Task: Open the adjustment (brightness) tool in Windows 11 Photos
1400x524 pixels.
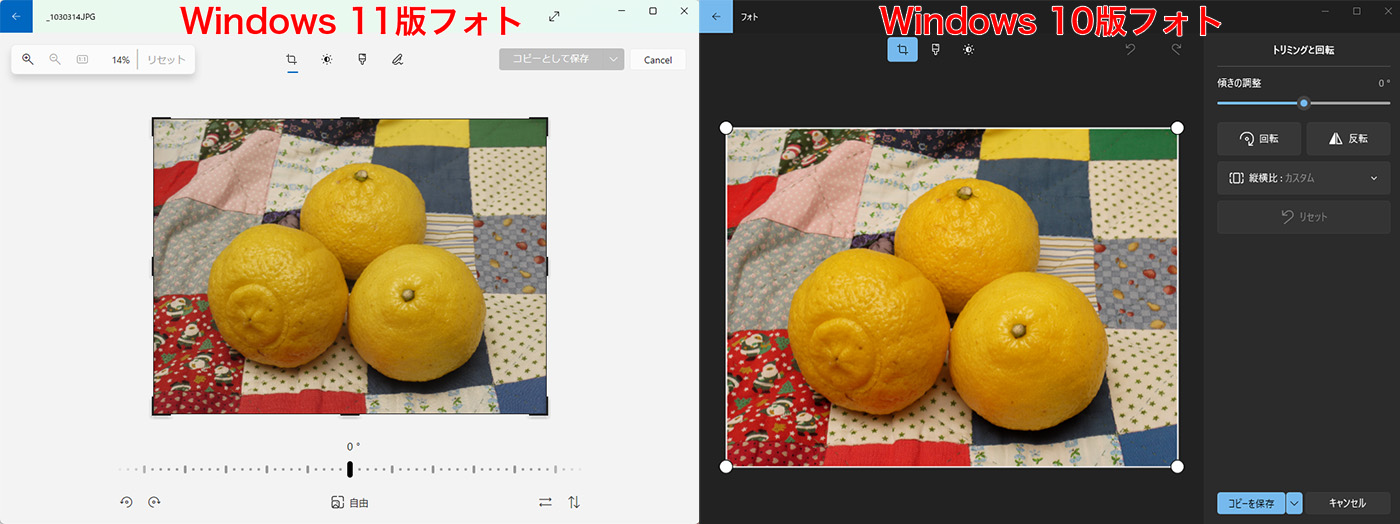Action: 327,60
